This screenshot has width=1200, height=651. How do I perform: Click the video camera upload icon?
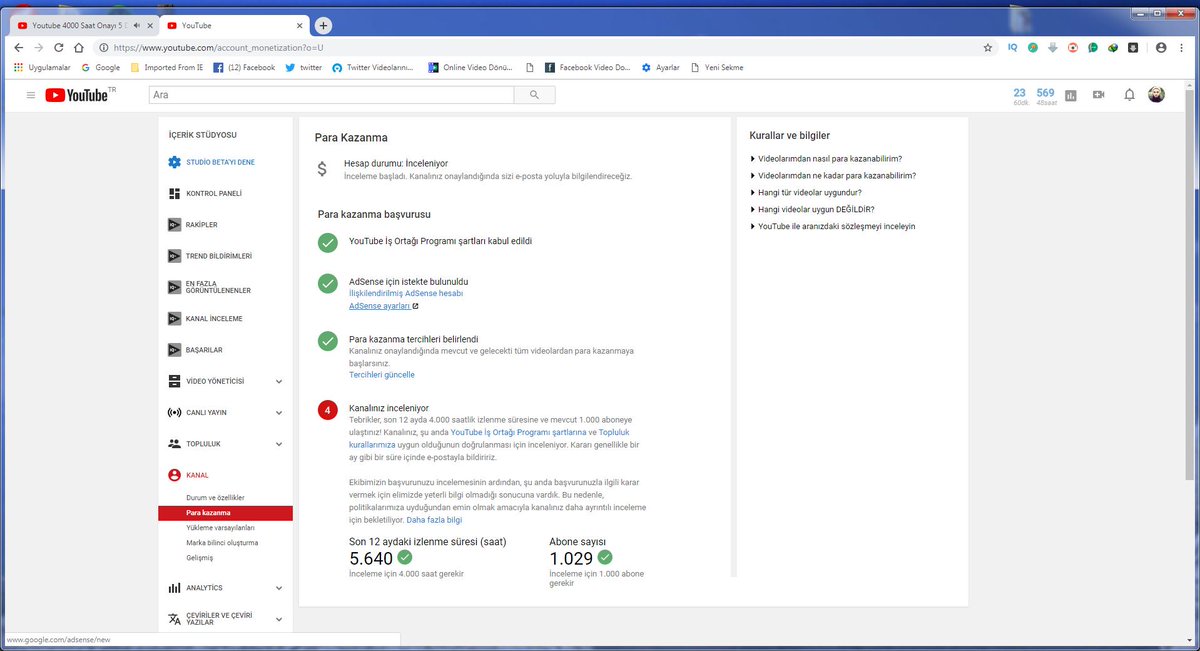[x=1099, y=95]
